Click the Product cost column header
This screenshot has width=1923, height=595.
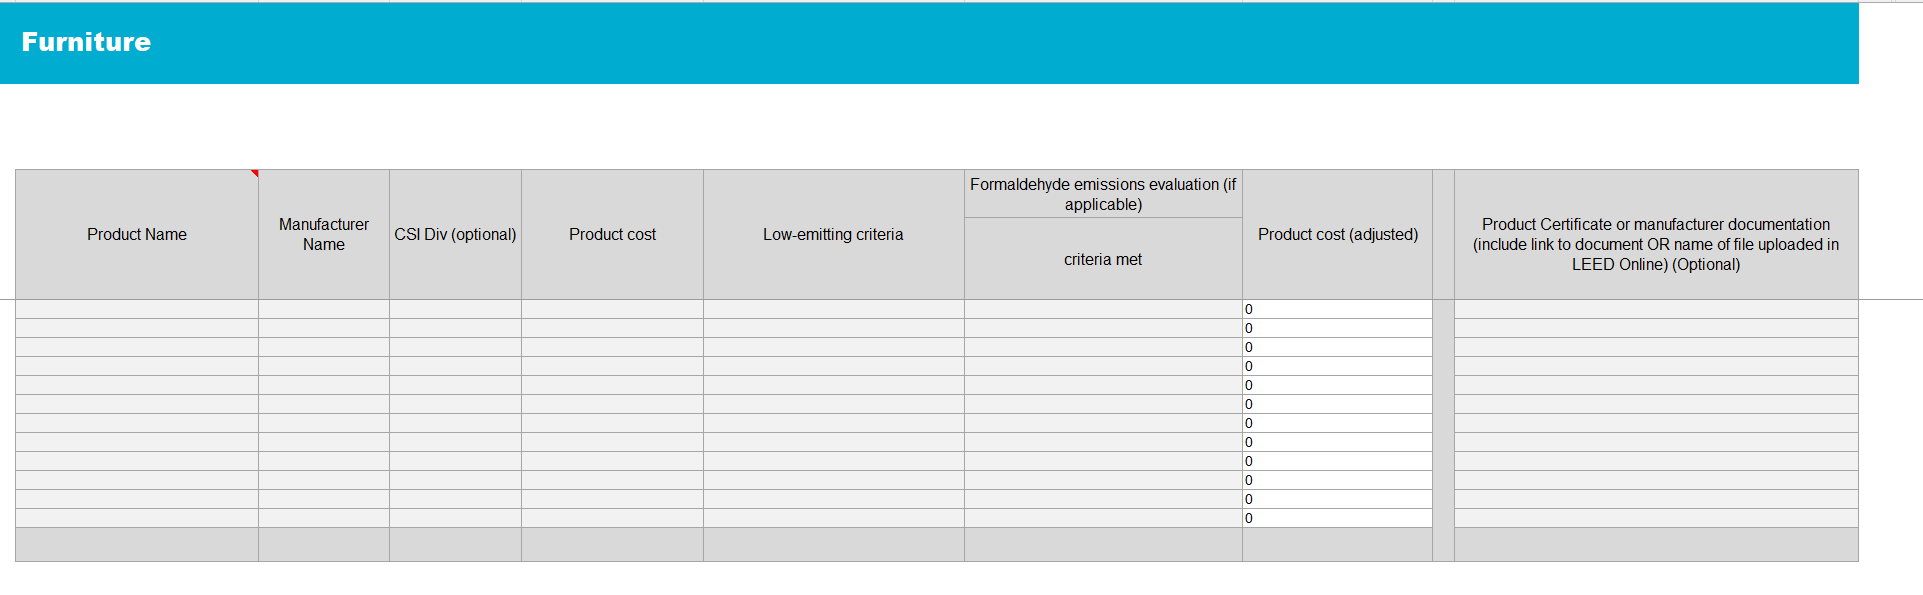pos(612,234)
